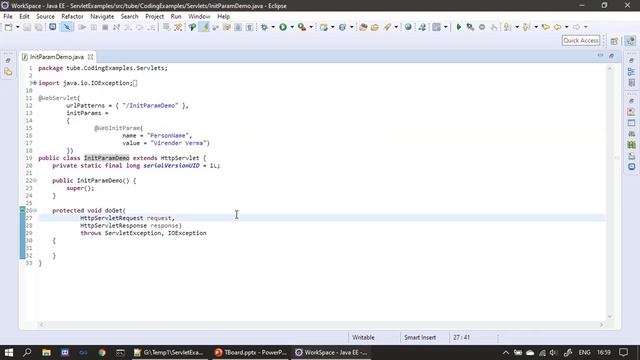Toggle Use Step Filters icon

tap(178, 27)
